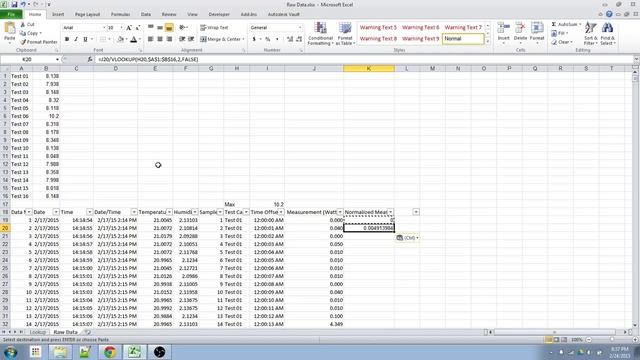Open the Number Format General dropdown
The width and height of the screenshot is (640, 360).
tap(300, 27)
